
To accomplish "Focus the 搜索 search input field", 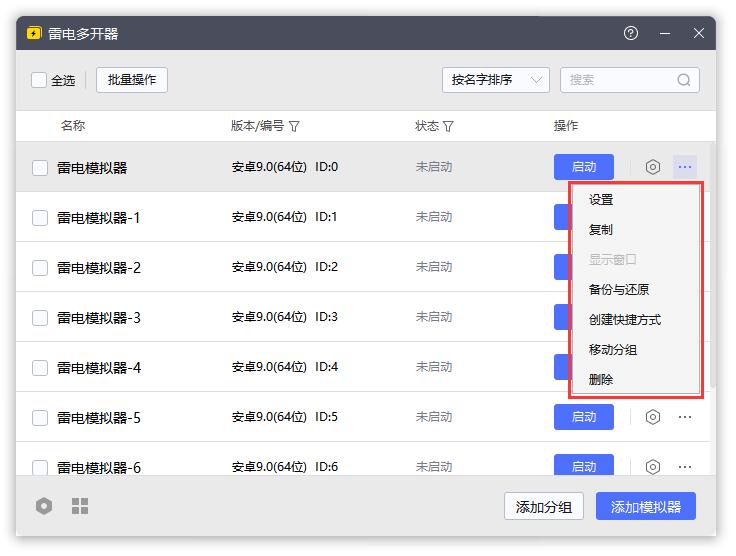I will tap(629, 80).
